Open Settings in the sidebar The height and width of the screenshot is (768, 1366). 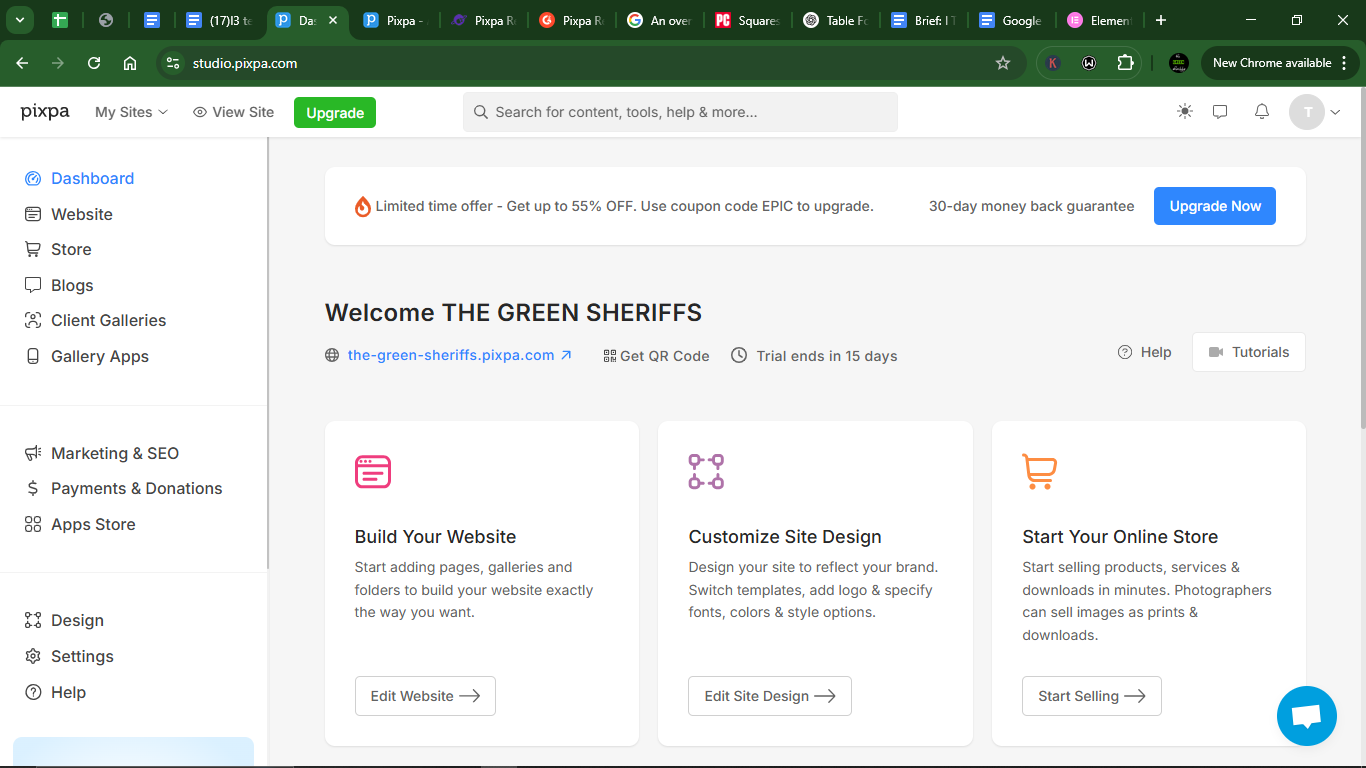(69, 656)
